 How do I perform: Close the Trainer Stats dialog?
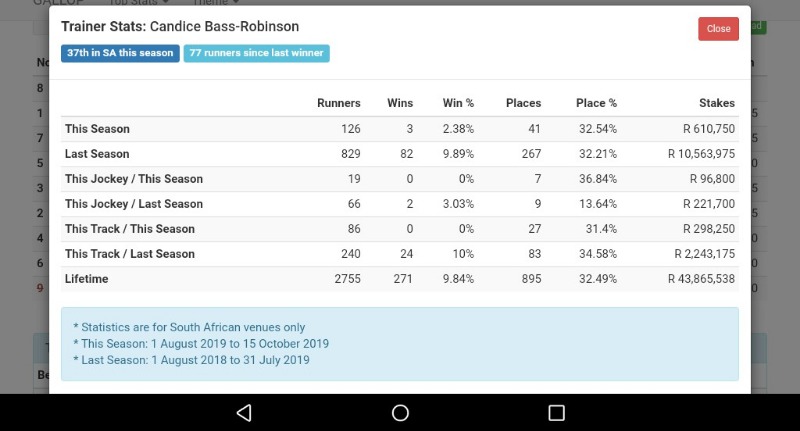click(718, 29)
